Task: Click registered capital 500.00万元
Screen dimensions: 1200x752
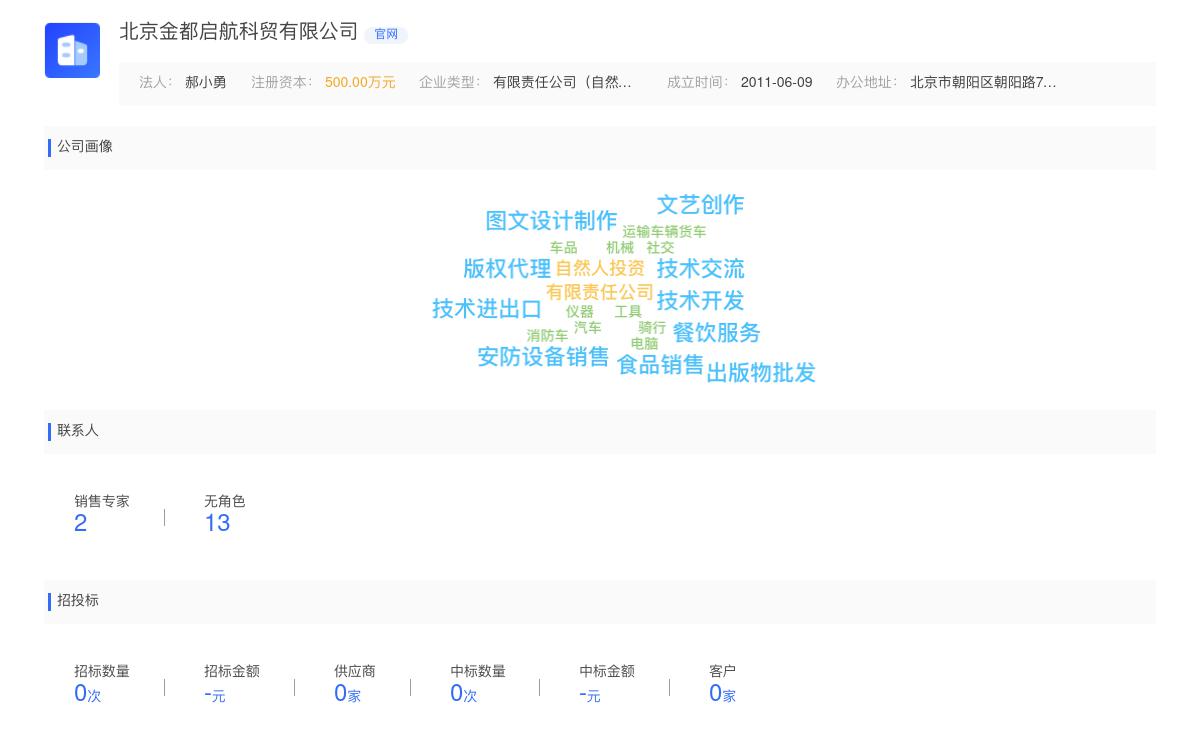Action: click(x=360, y=82)
